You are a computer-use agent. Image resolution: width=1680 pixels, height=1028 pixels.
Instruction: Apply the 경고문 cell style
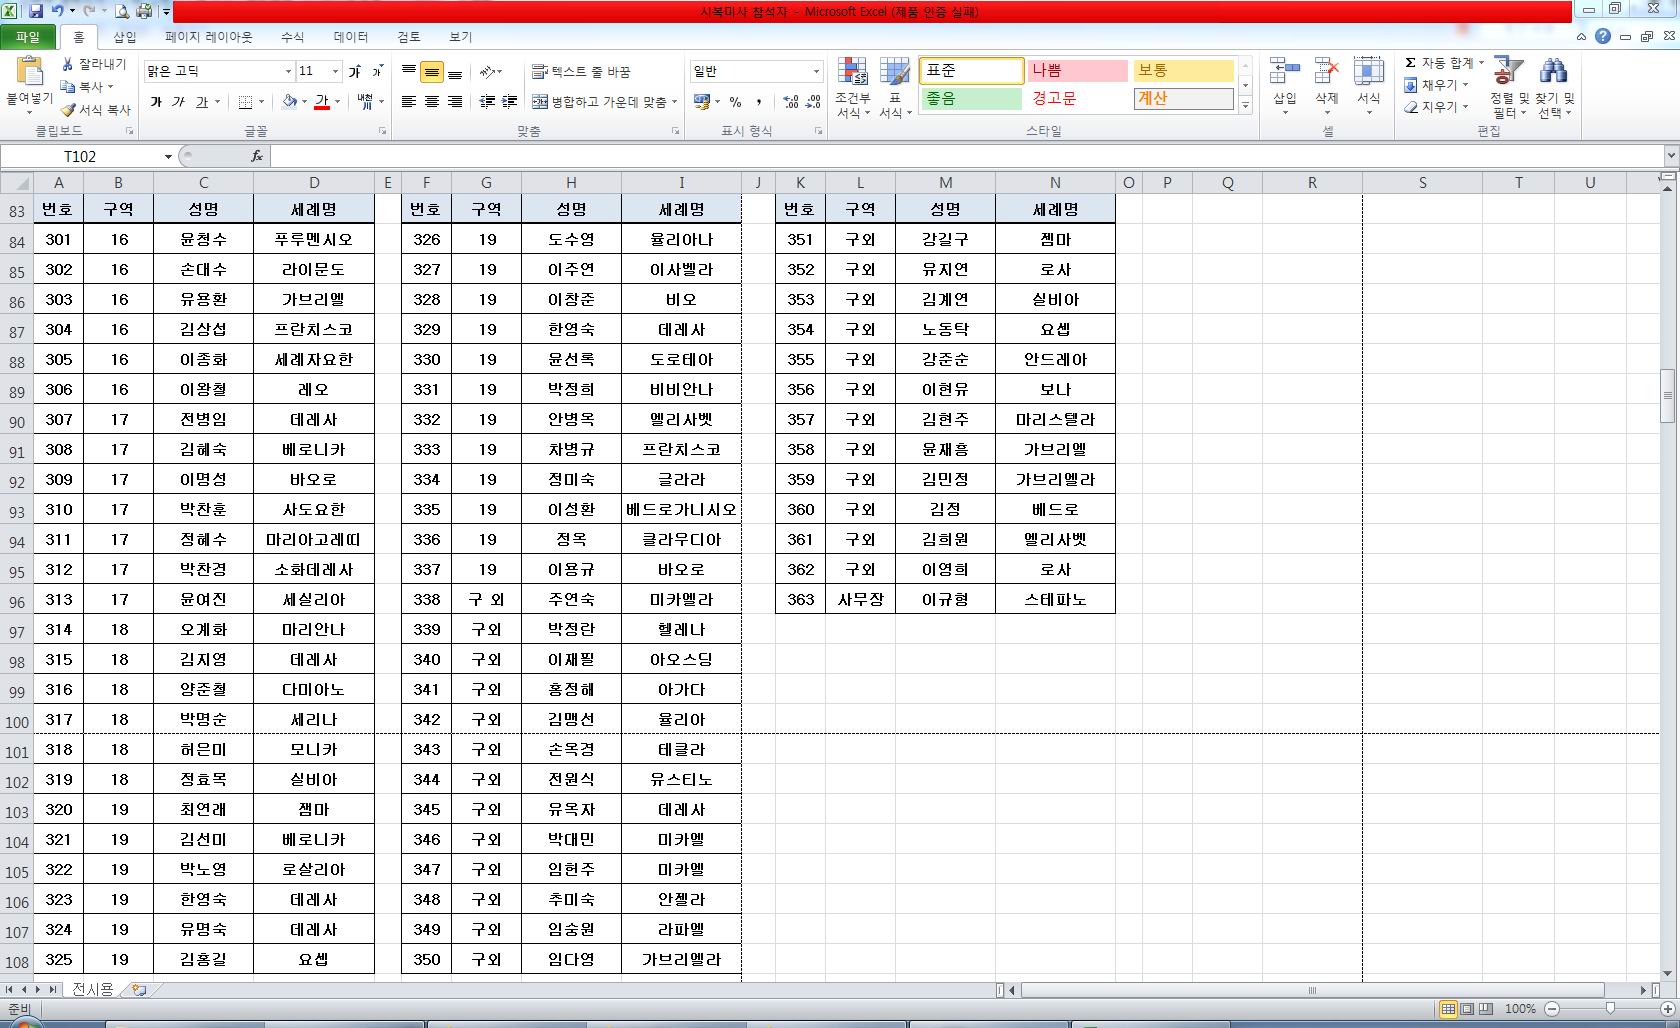pyautogui.click(x=1077, y=99)
